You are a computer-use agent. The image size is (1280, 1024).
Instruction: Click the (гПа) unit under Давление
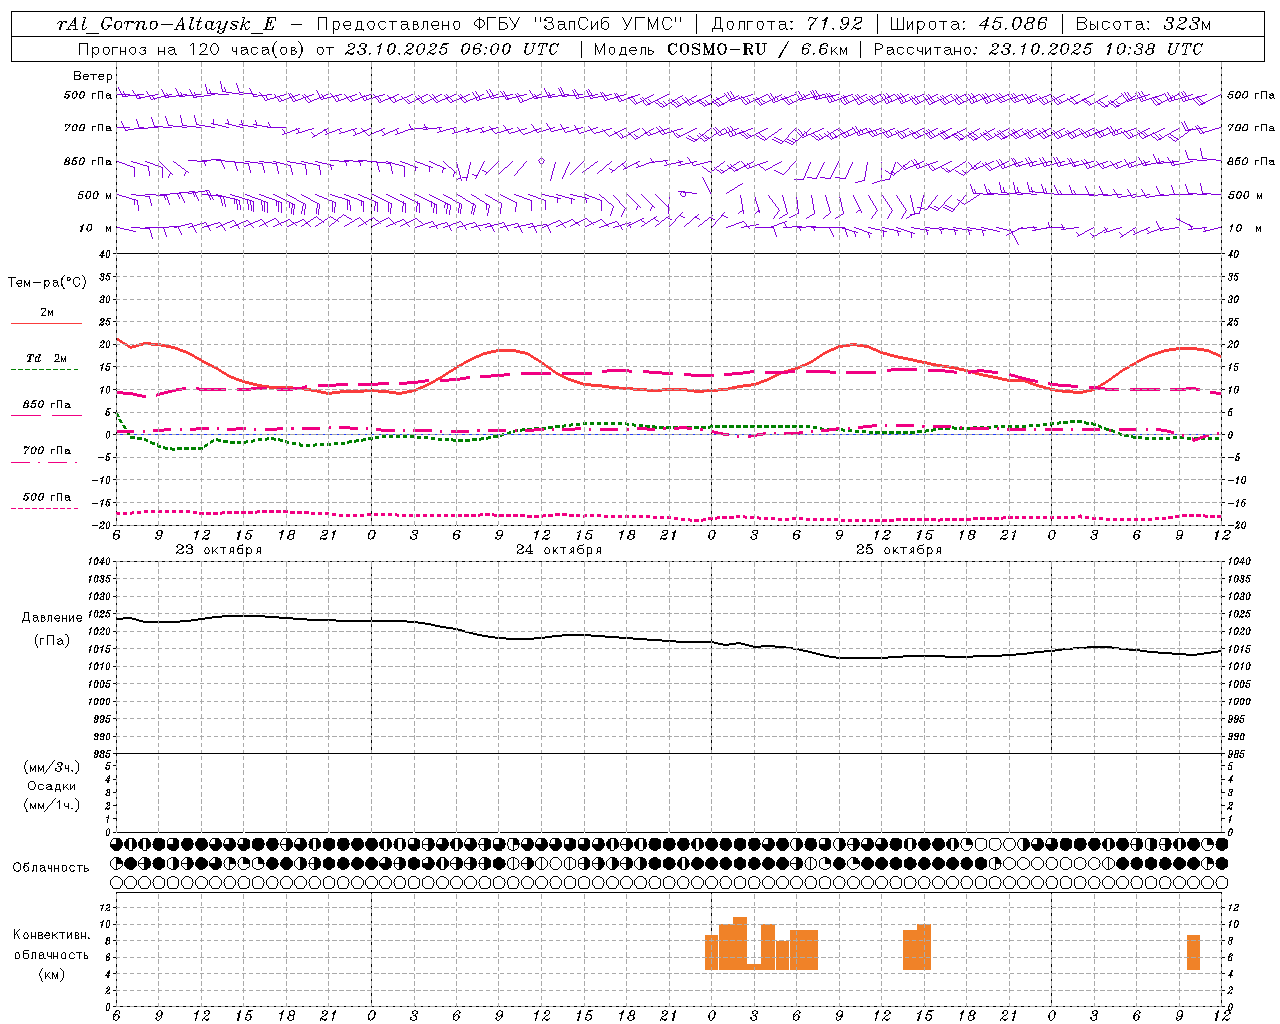(52, 641)
